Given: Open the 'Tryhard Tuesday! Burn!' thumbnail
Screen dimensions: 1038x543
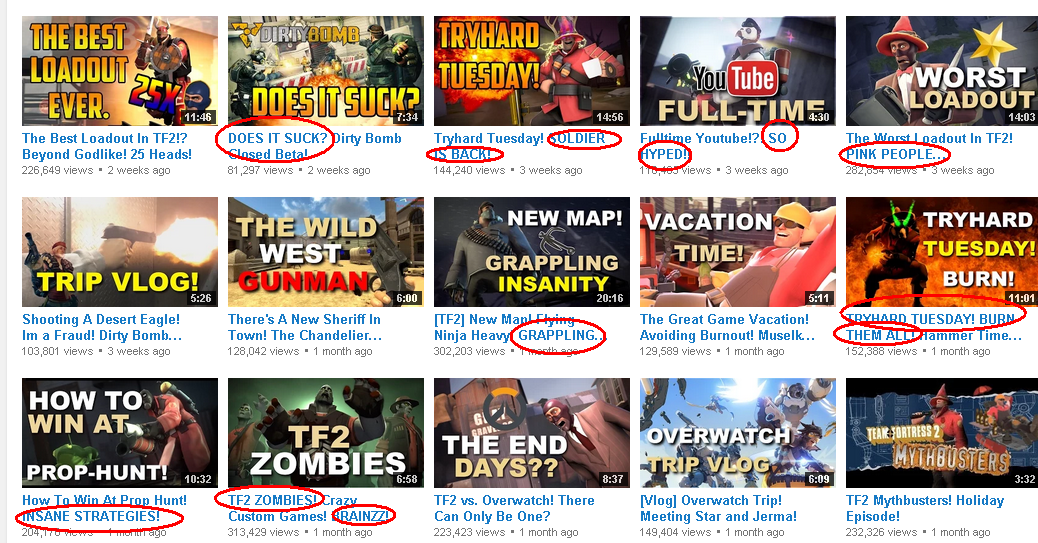Looking at the screenshot, I should coord(942,252).
